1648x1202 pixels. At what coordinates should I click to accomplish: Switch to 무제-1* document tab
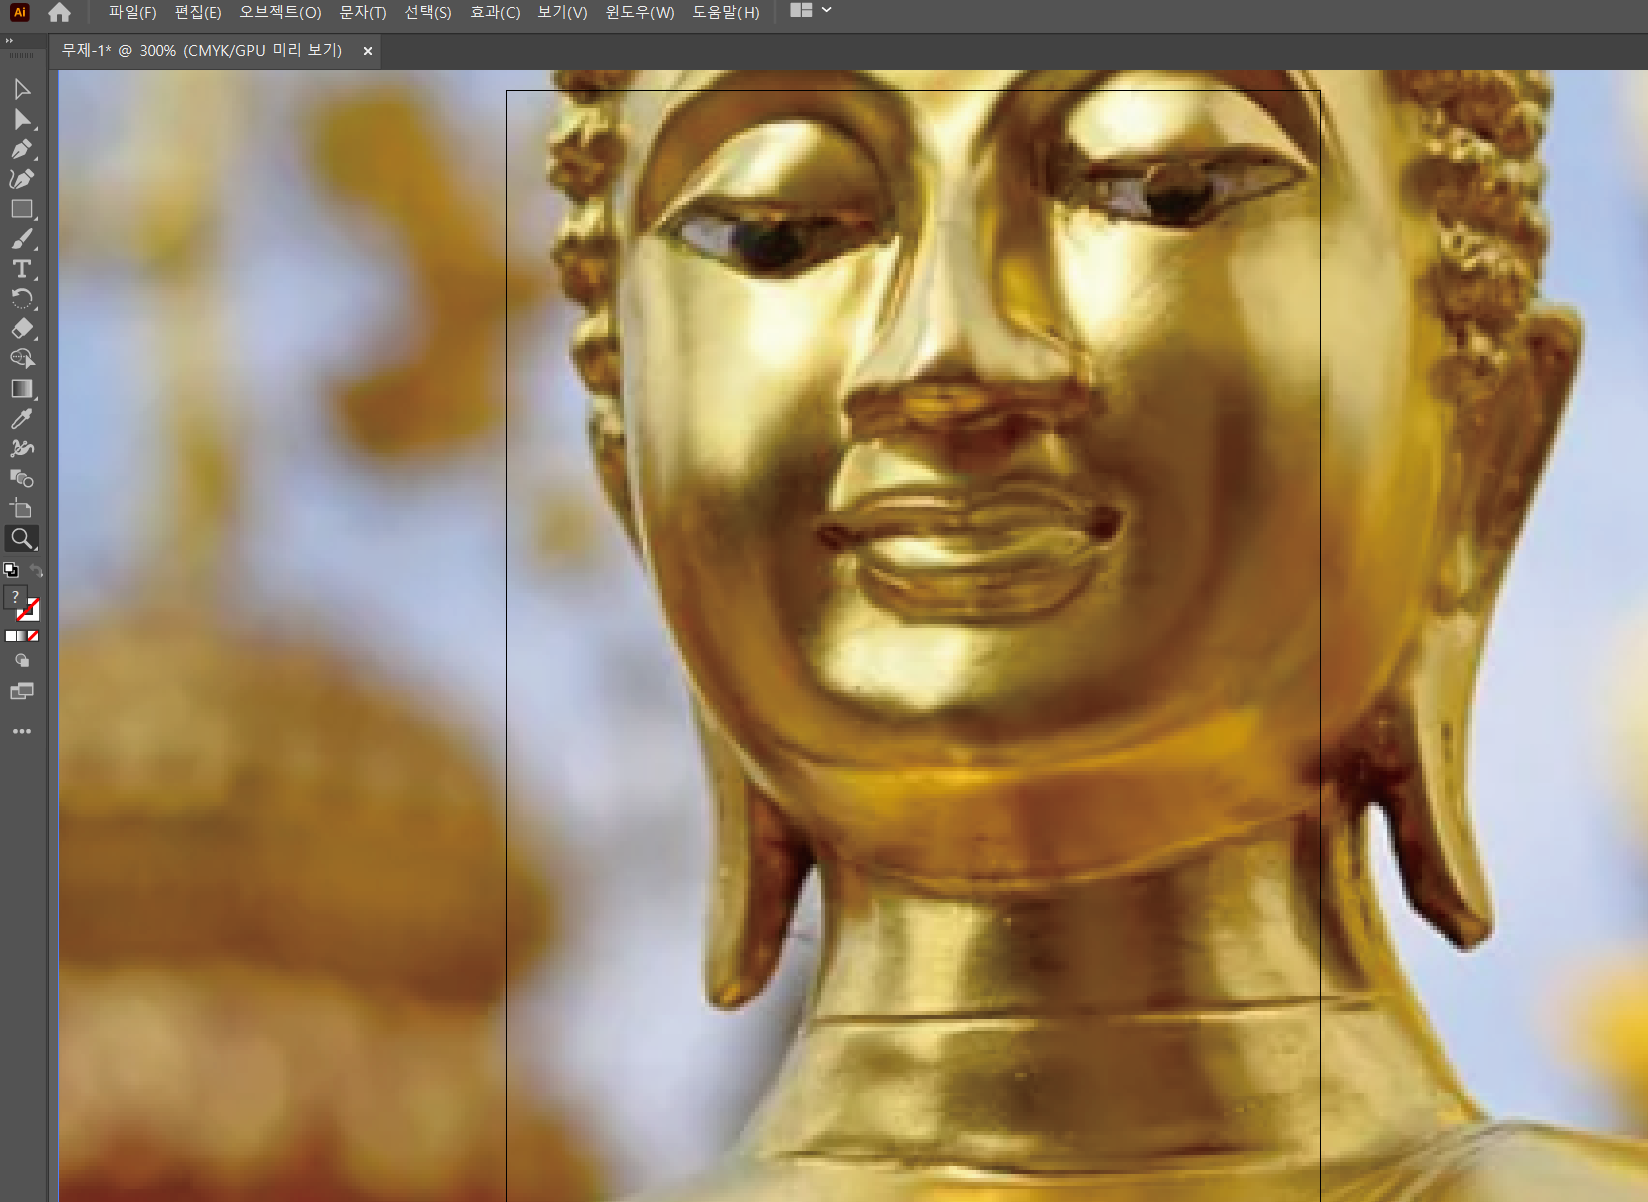tap(202, 51)
